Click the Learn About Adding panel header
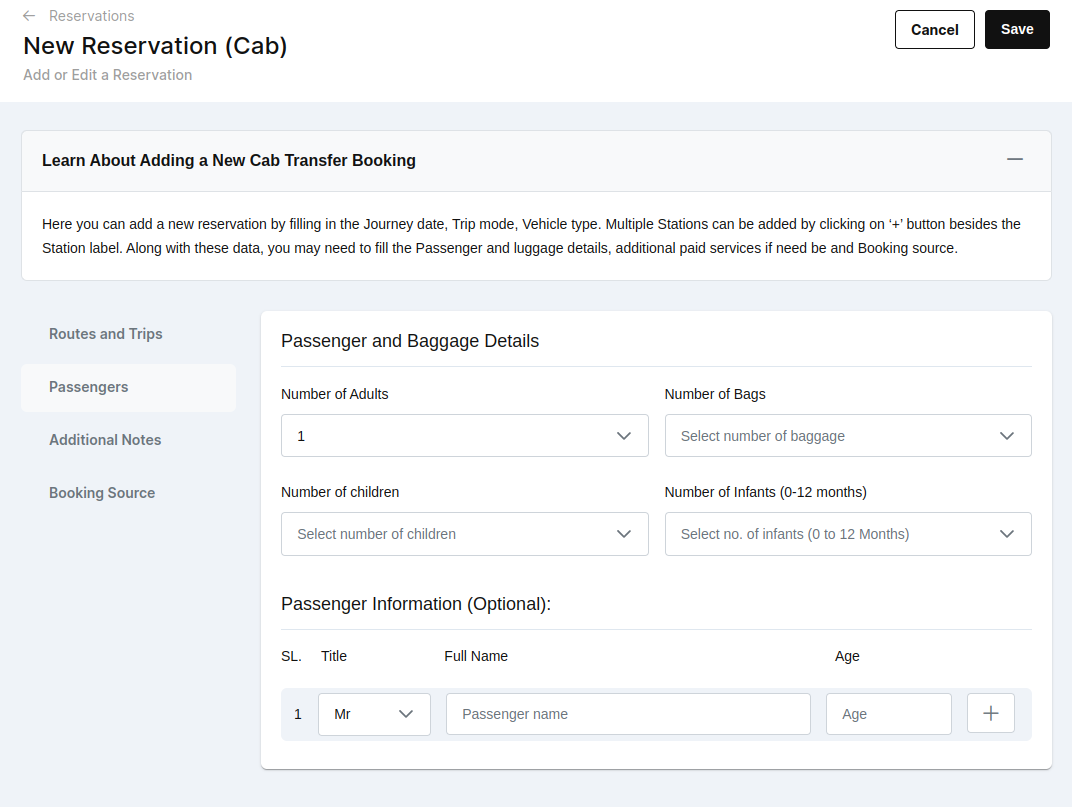 (x=229, y=160)
